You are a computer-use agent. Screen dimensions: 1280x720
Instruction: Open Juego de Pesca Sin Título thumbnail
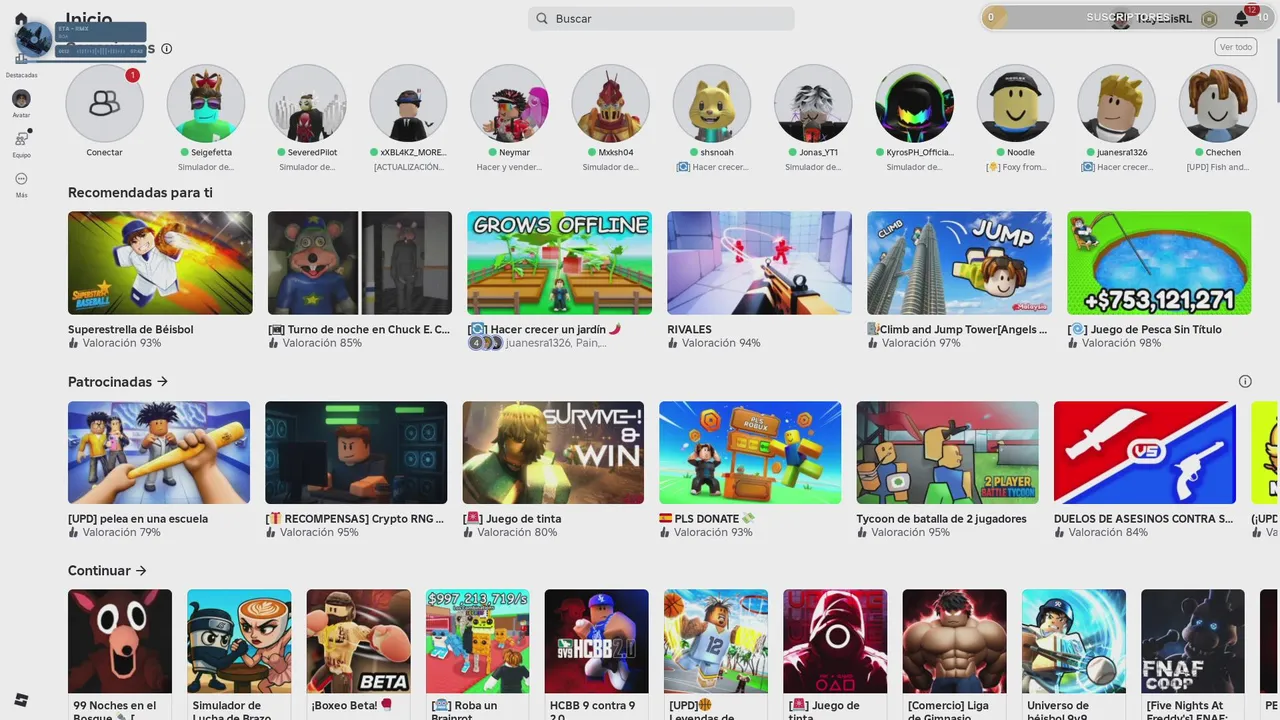click(1159, 263)
